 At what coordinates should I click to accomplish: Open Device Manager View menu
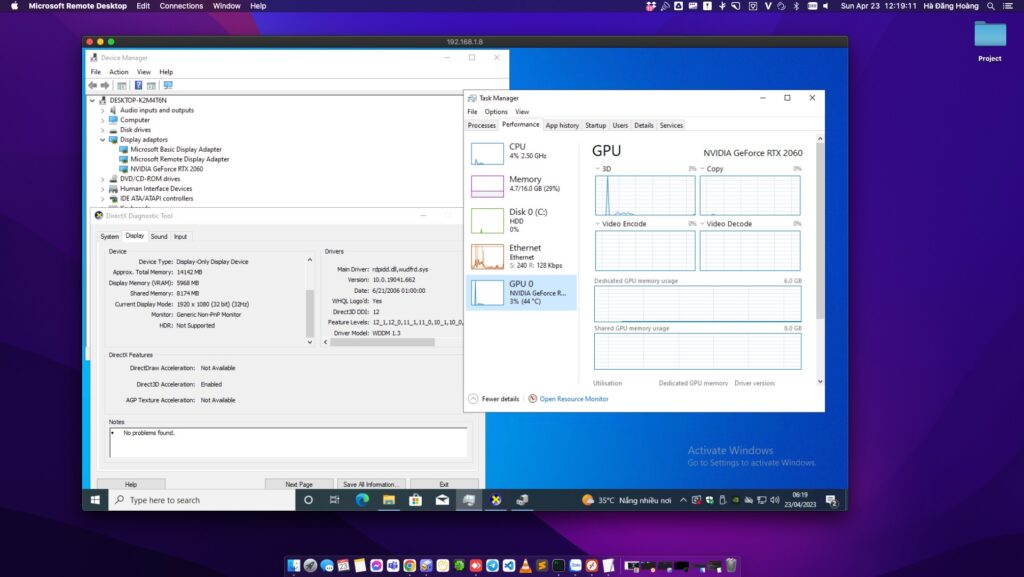(x=144, y=72)
